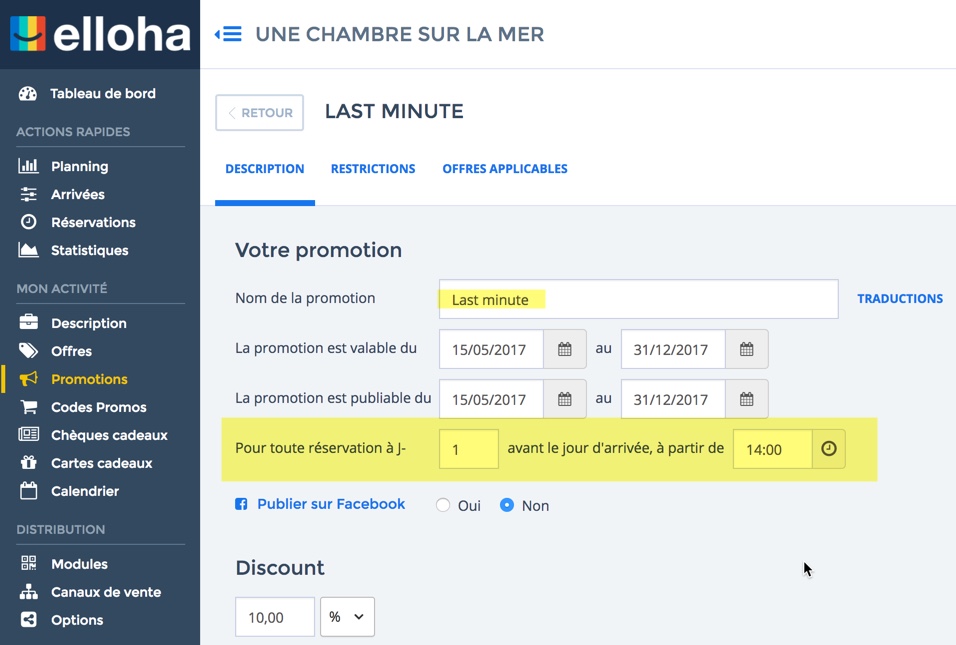
Task: Open calendar for publishable start date
Action: coord(564,399)
